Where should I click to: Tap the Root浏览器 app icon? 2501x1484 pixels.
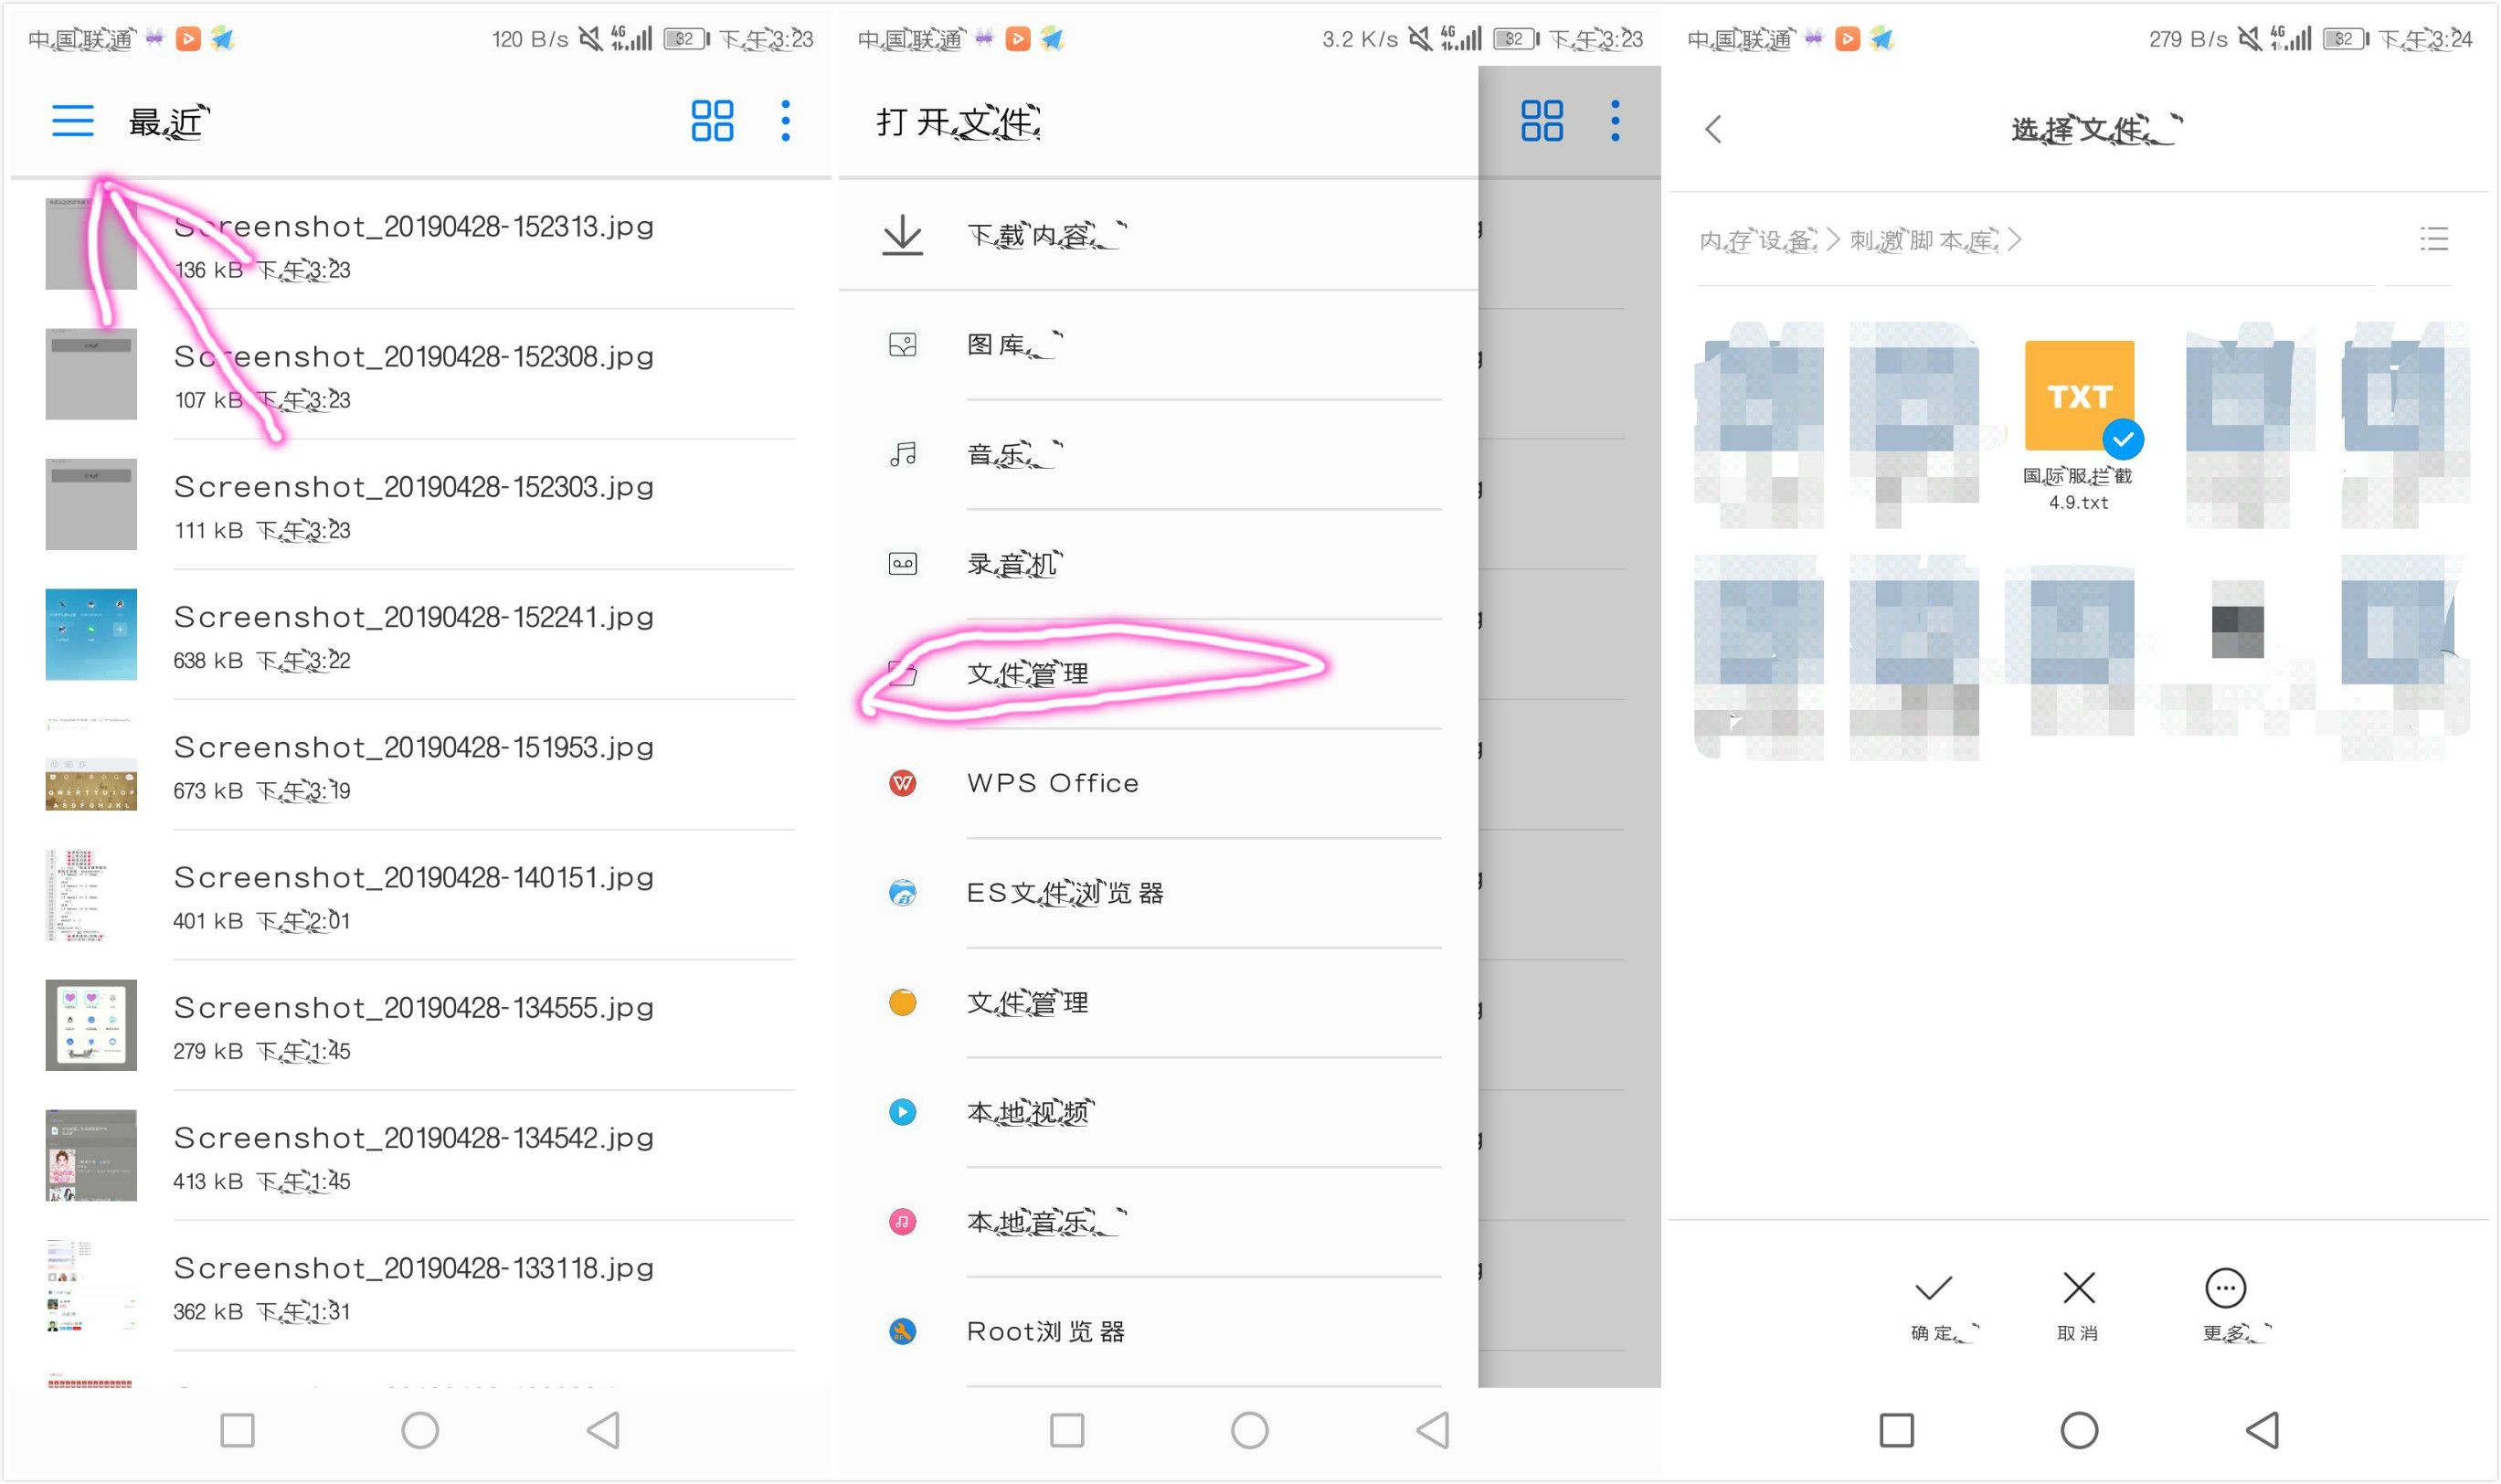pos(902,1332)
